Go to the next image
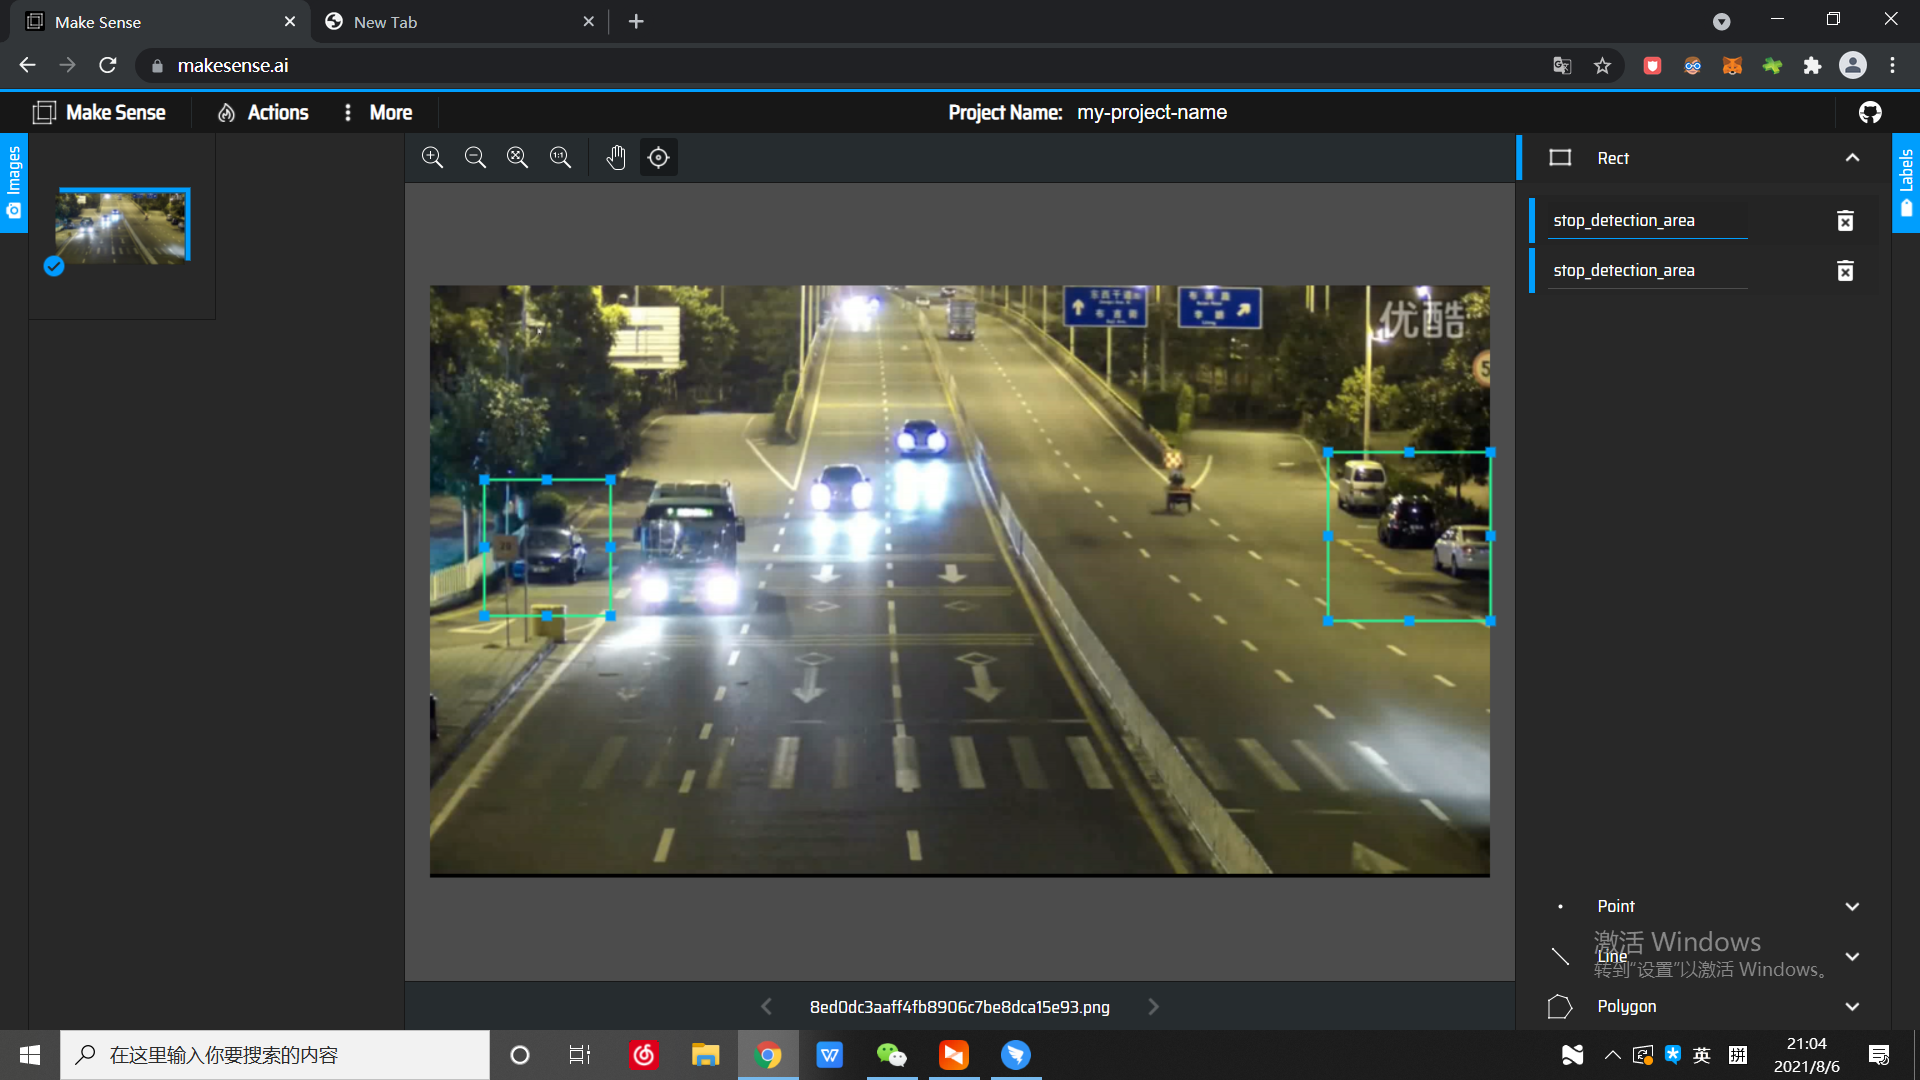The image size is (1920, 1080). (x=1153, y=1007)
